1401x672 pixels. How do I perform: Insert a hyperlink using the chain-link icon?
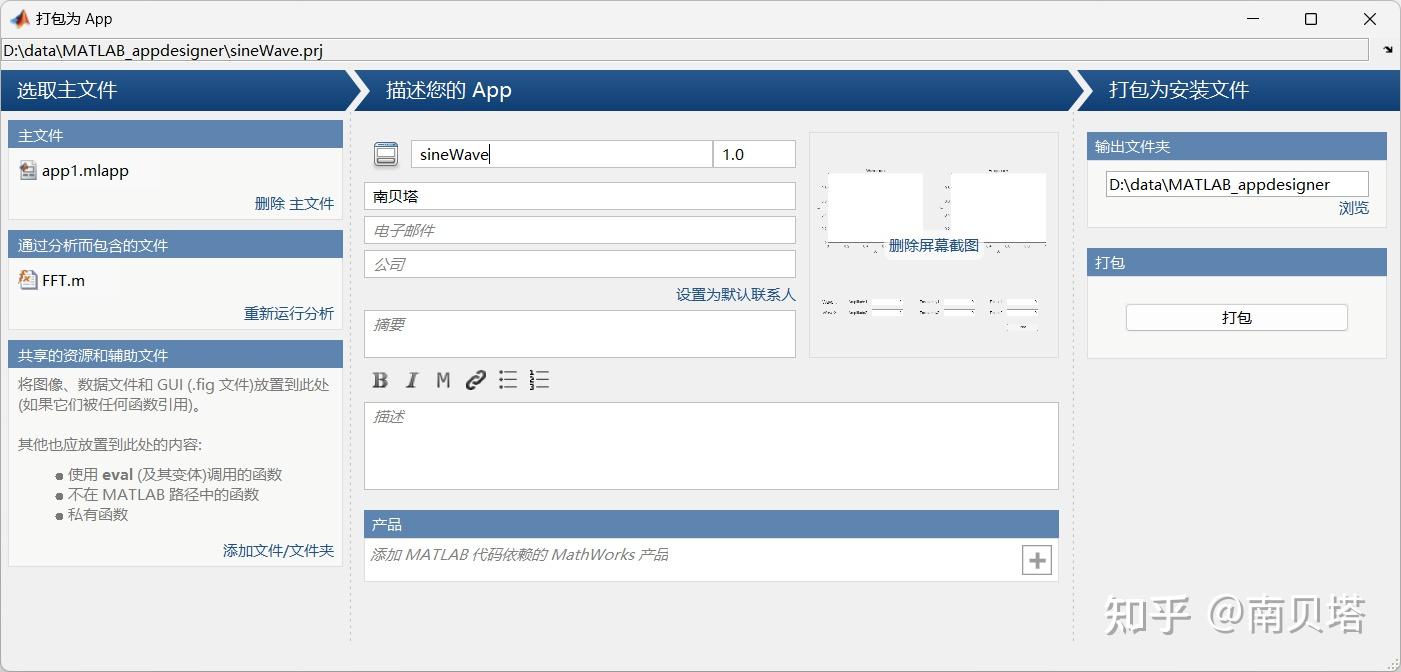click(475, 380)
